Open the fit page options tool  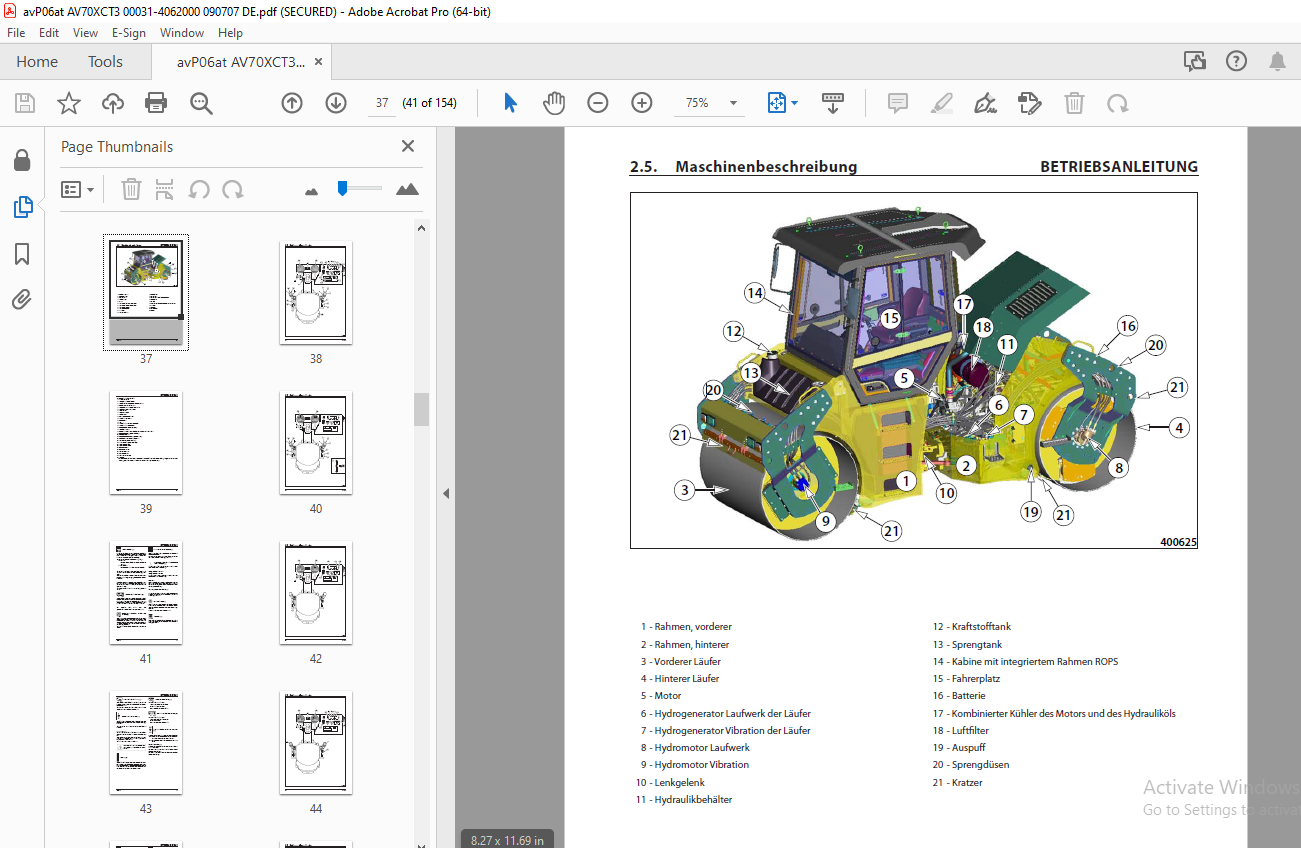tap(776, 103)
